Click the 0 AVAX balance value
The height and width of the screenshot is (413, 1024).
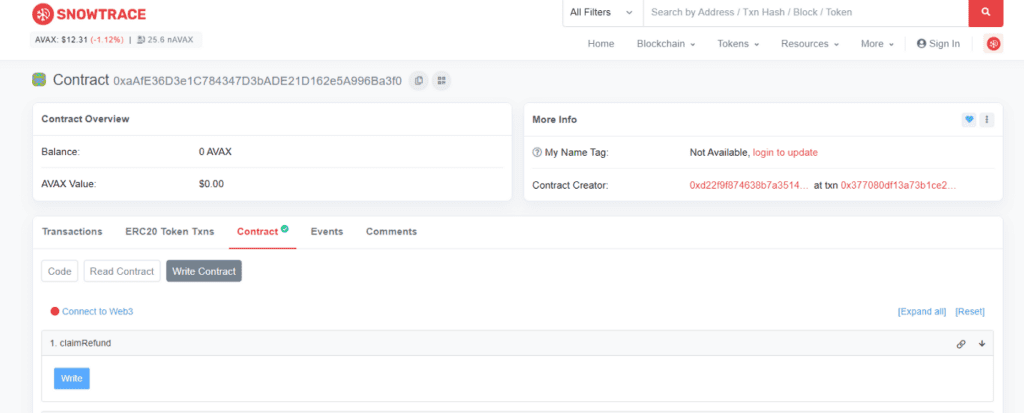point(216,152)
